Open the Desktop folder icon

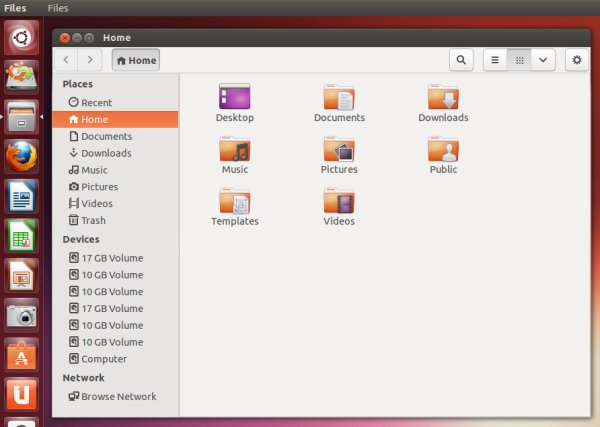click(235, 98)
